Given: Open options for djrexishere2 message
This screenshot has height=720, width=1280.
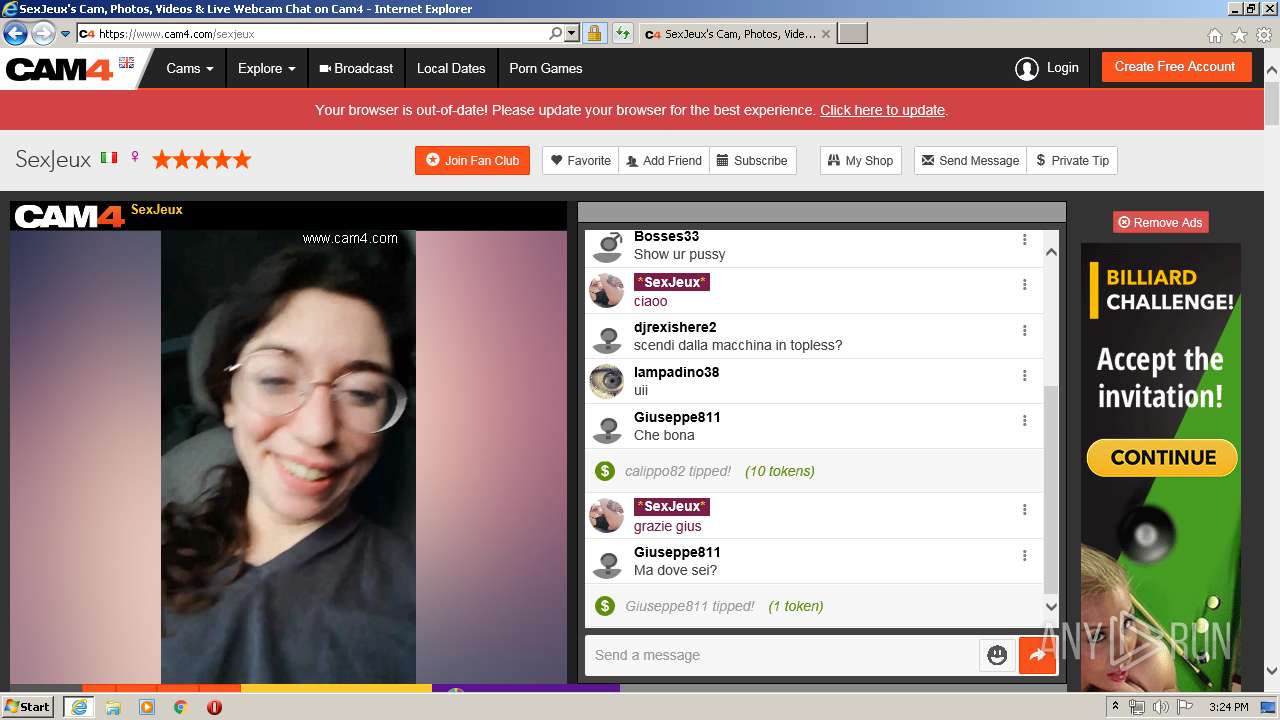Looking at the screenshot, I should 1024,331.
